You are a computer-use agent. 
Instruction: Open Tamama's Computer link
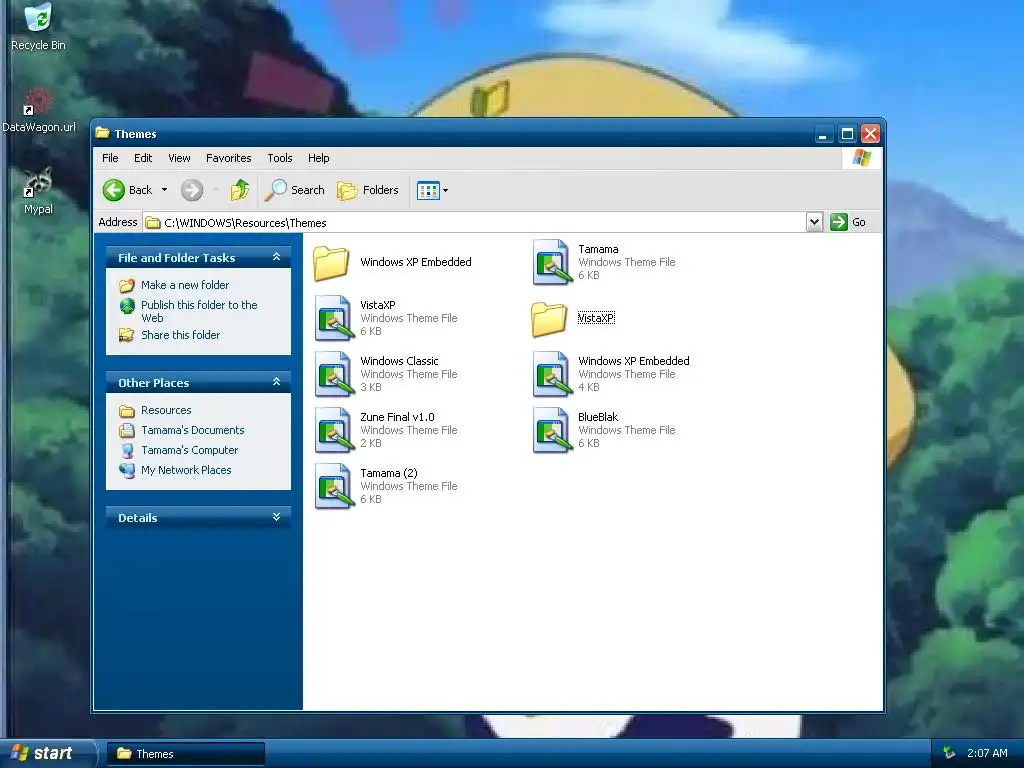click(x=189, y=450)
